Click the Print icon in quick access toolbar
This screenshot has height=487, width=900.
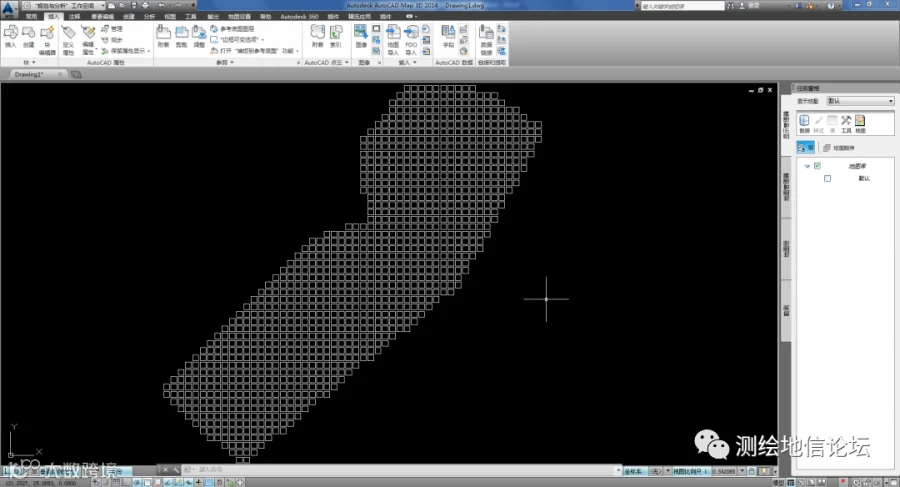pyautogui.click(x=145, y=5)
